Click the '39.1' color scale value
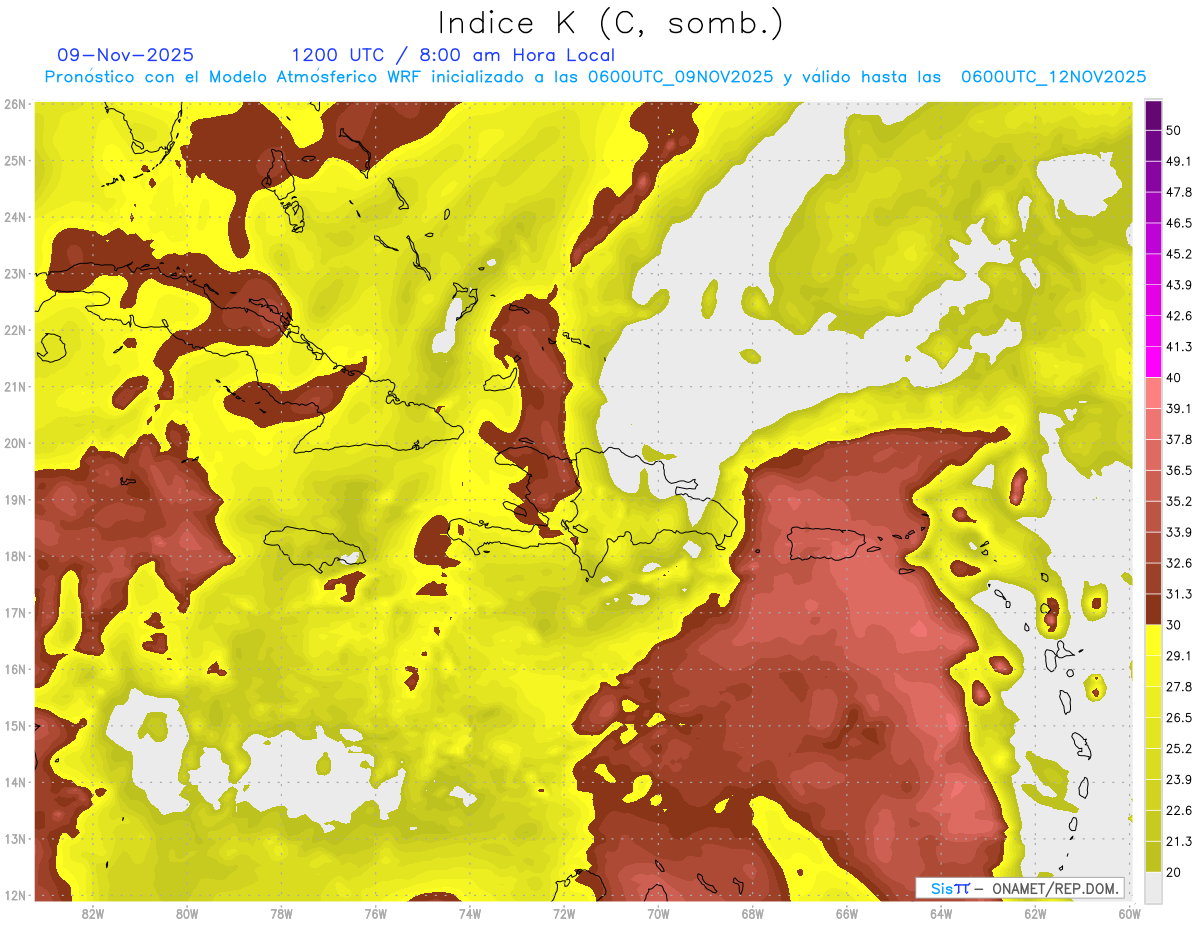 pyautogui.click(x=1179, y=408)
